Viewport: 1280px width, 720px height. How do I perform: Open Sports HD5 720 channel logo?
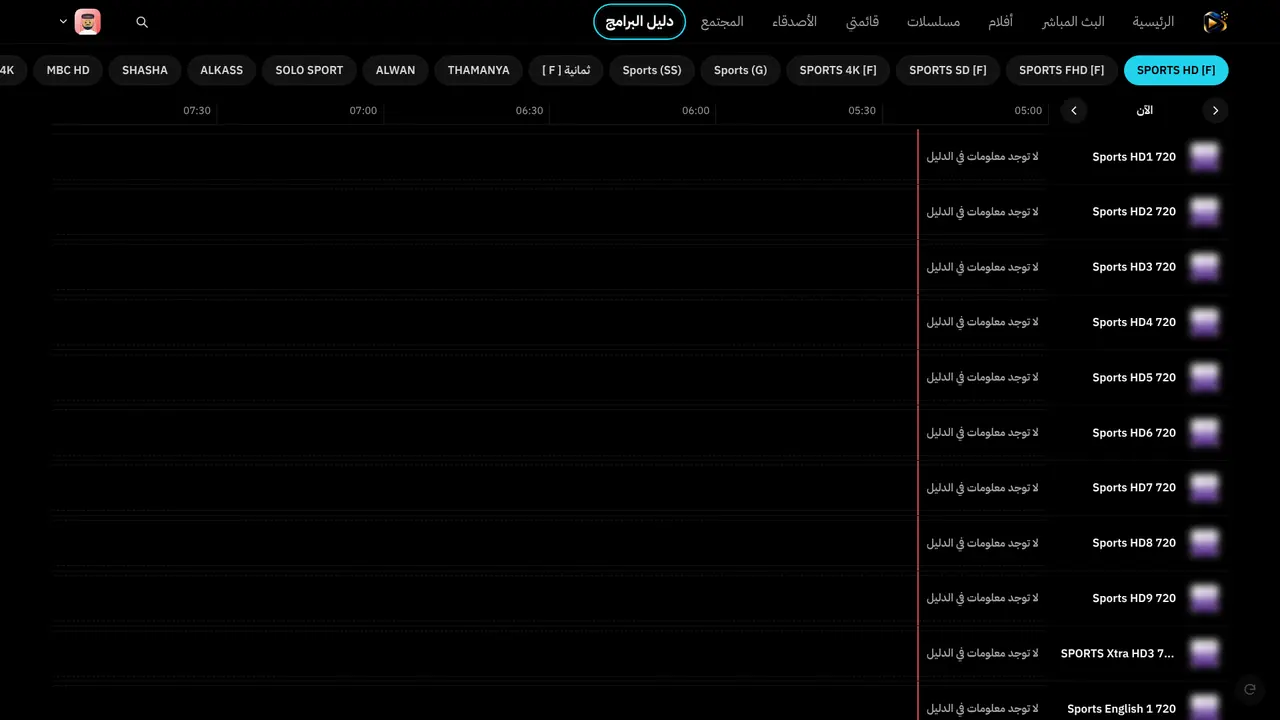tap(1204, 377)
